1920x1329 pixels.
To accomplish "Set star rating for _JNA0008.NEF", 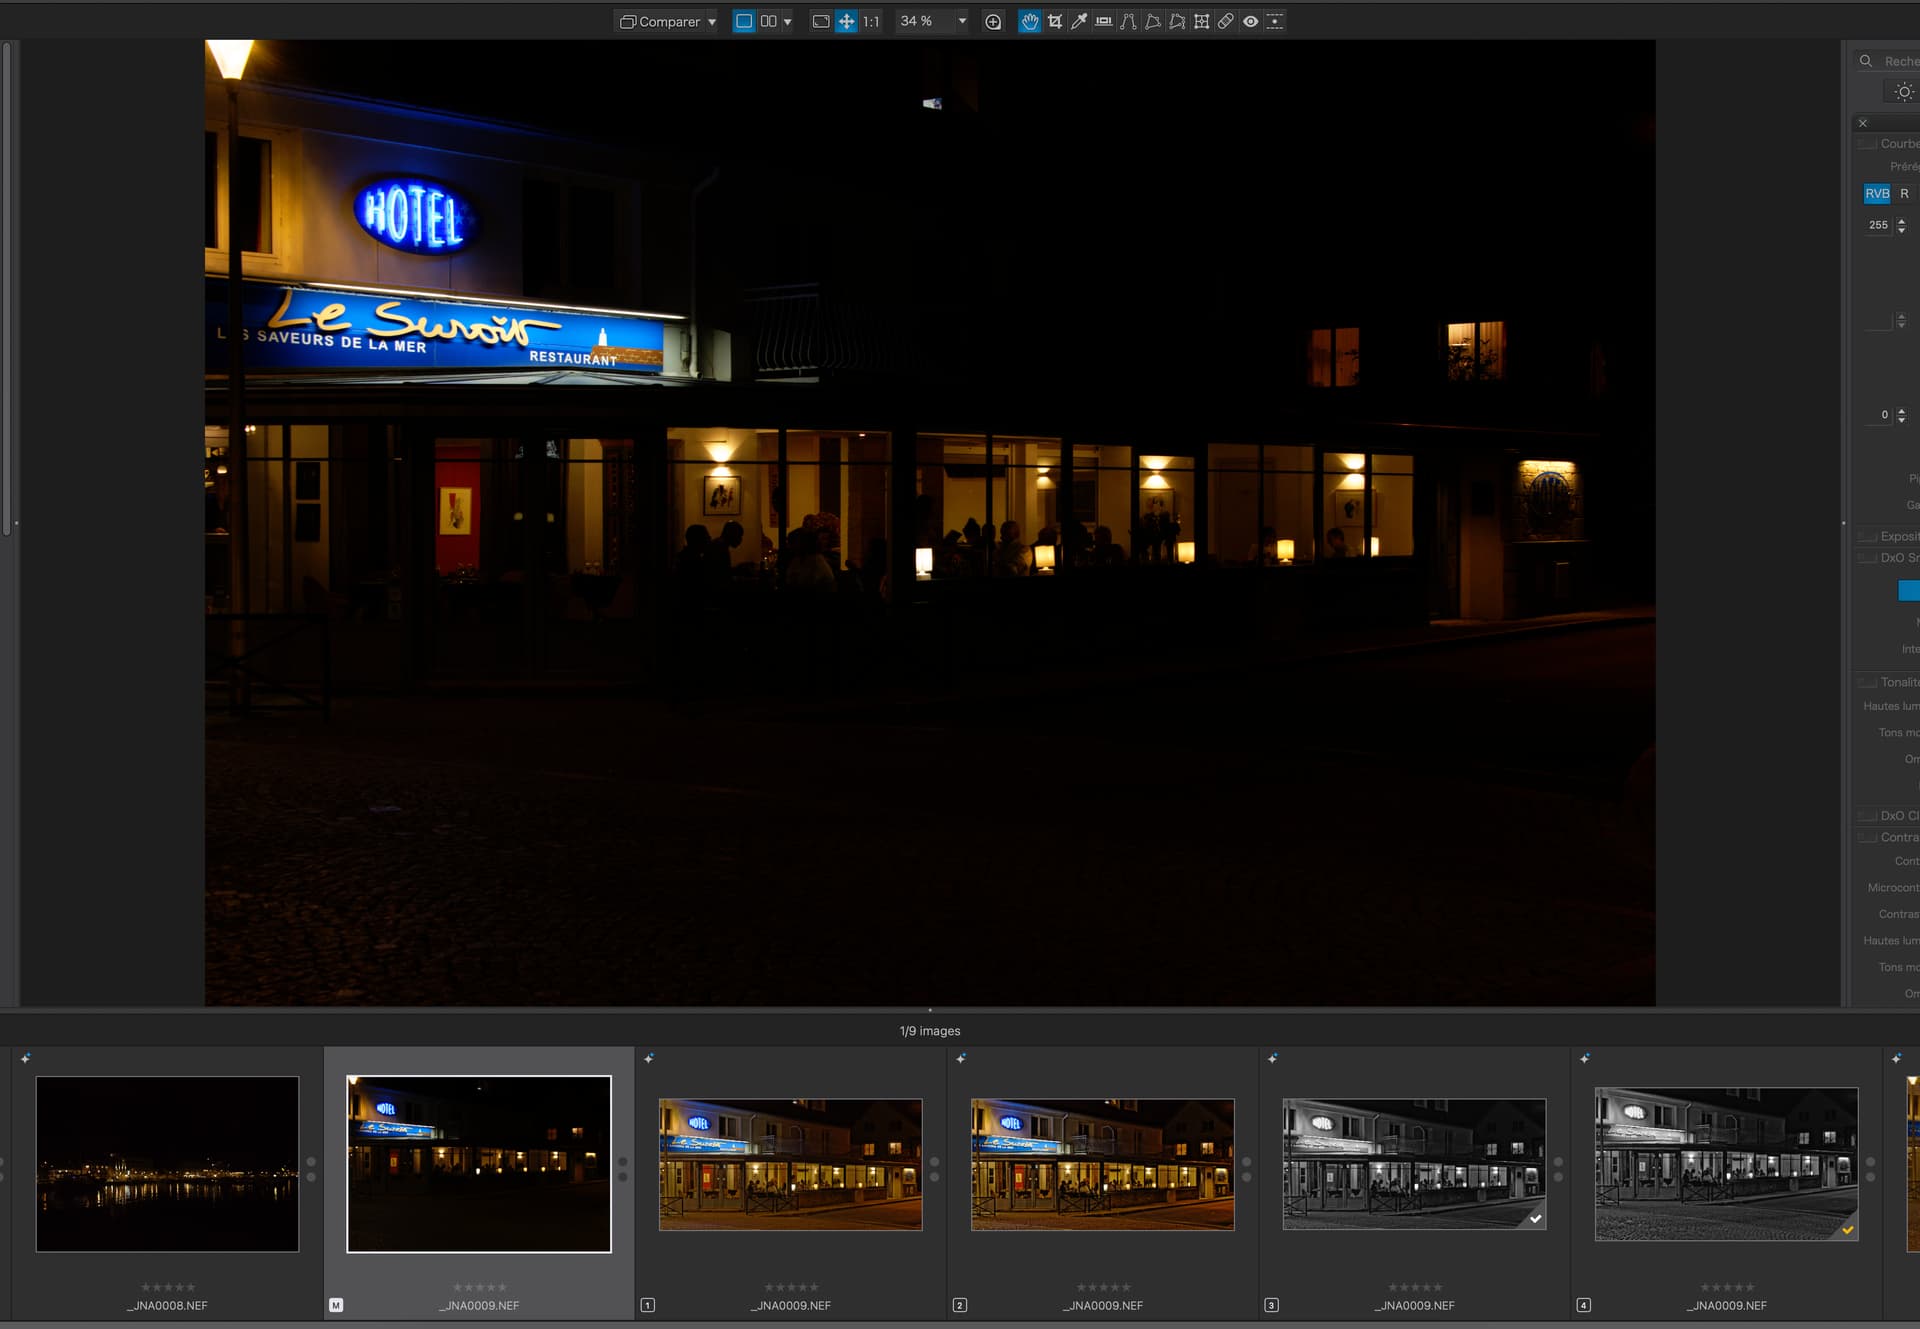I will pyautogui.click(x=168, y=1288).
